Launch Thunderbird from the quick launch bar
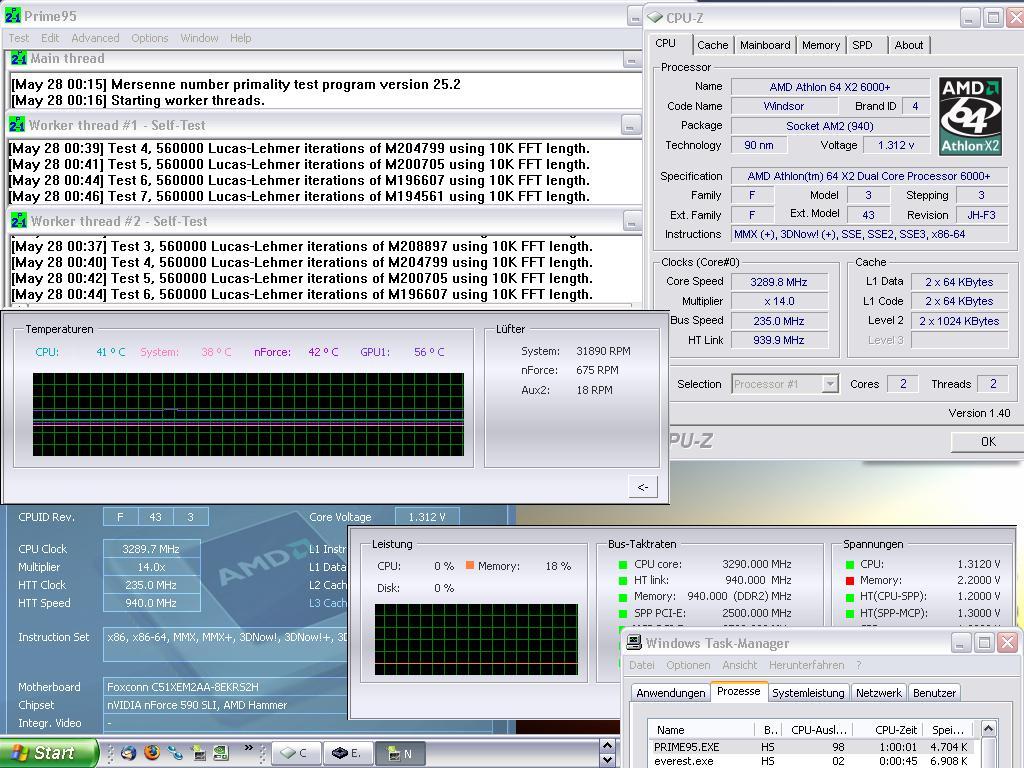 [x=128, y=753]
